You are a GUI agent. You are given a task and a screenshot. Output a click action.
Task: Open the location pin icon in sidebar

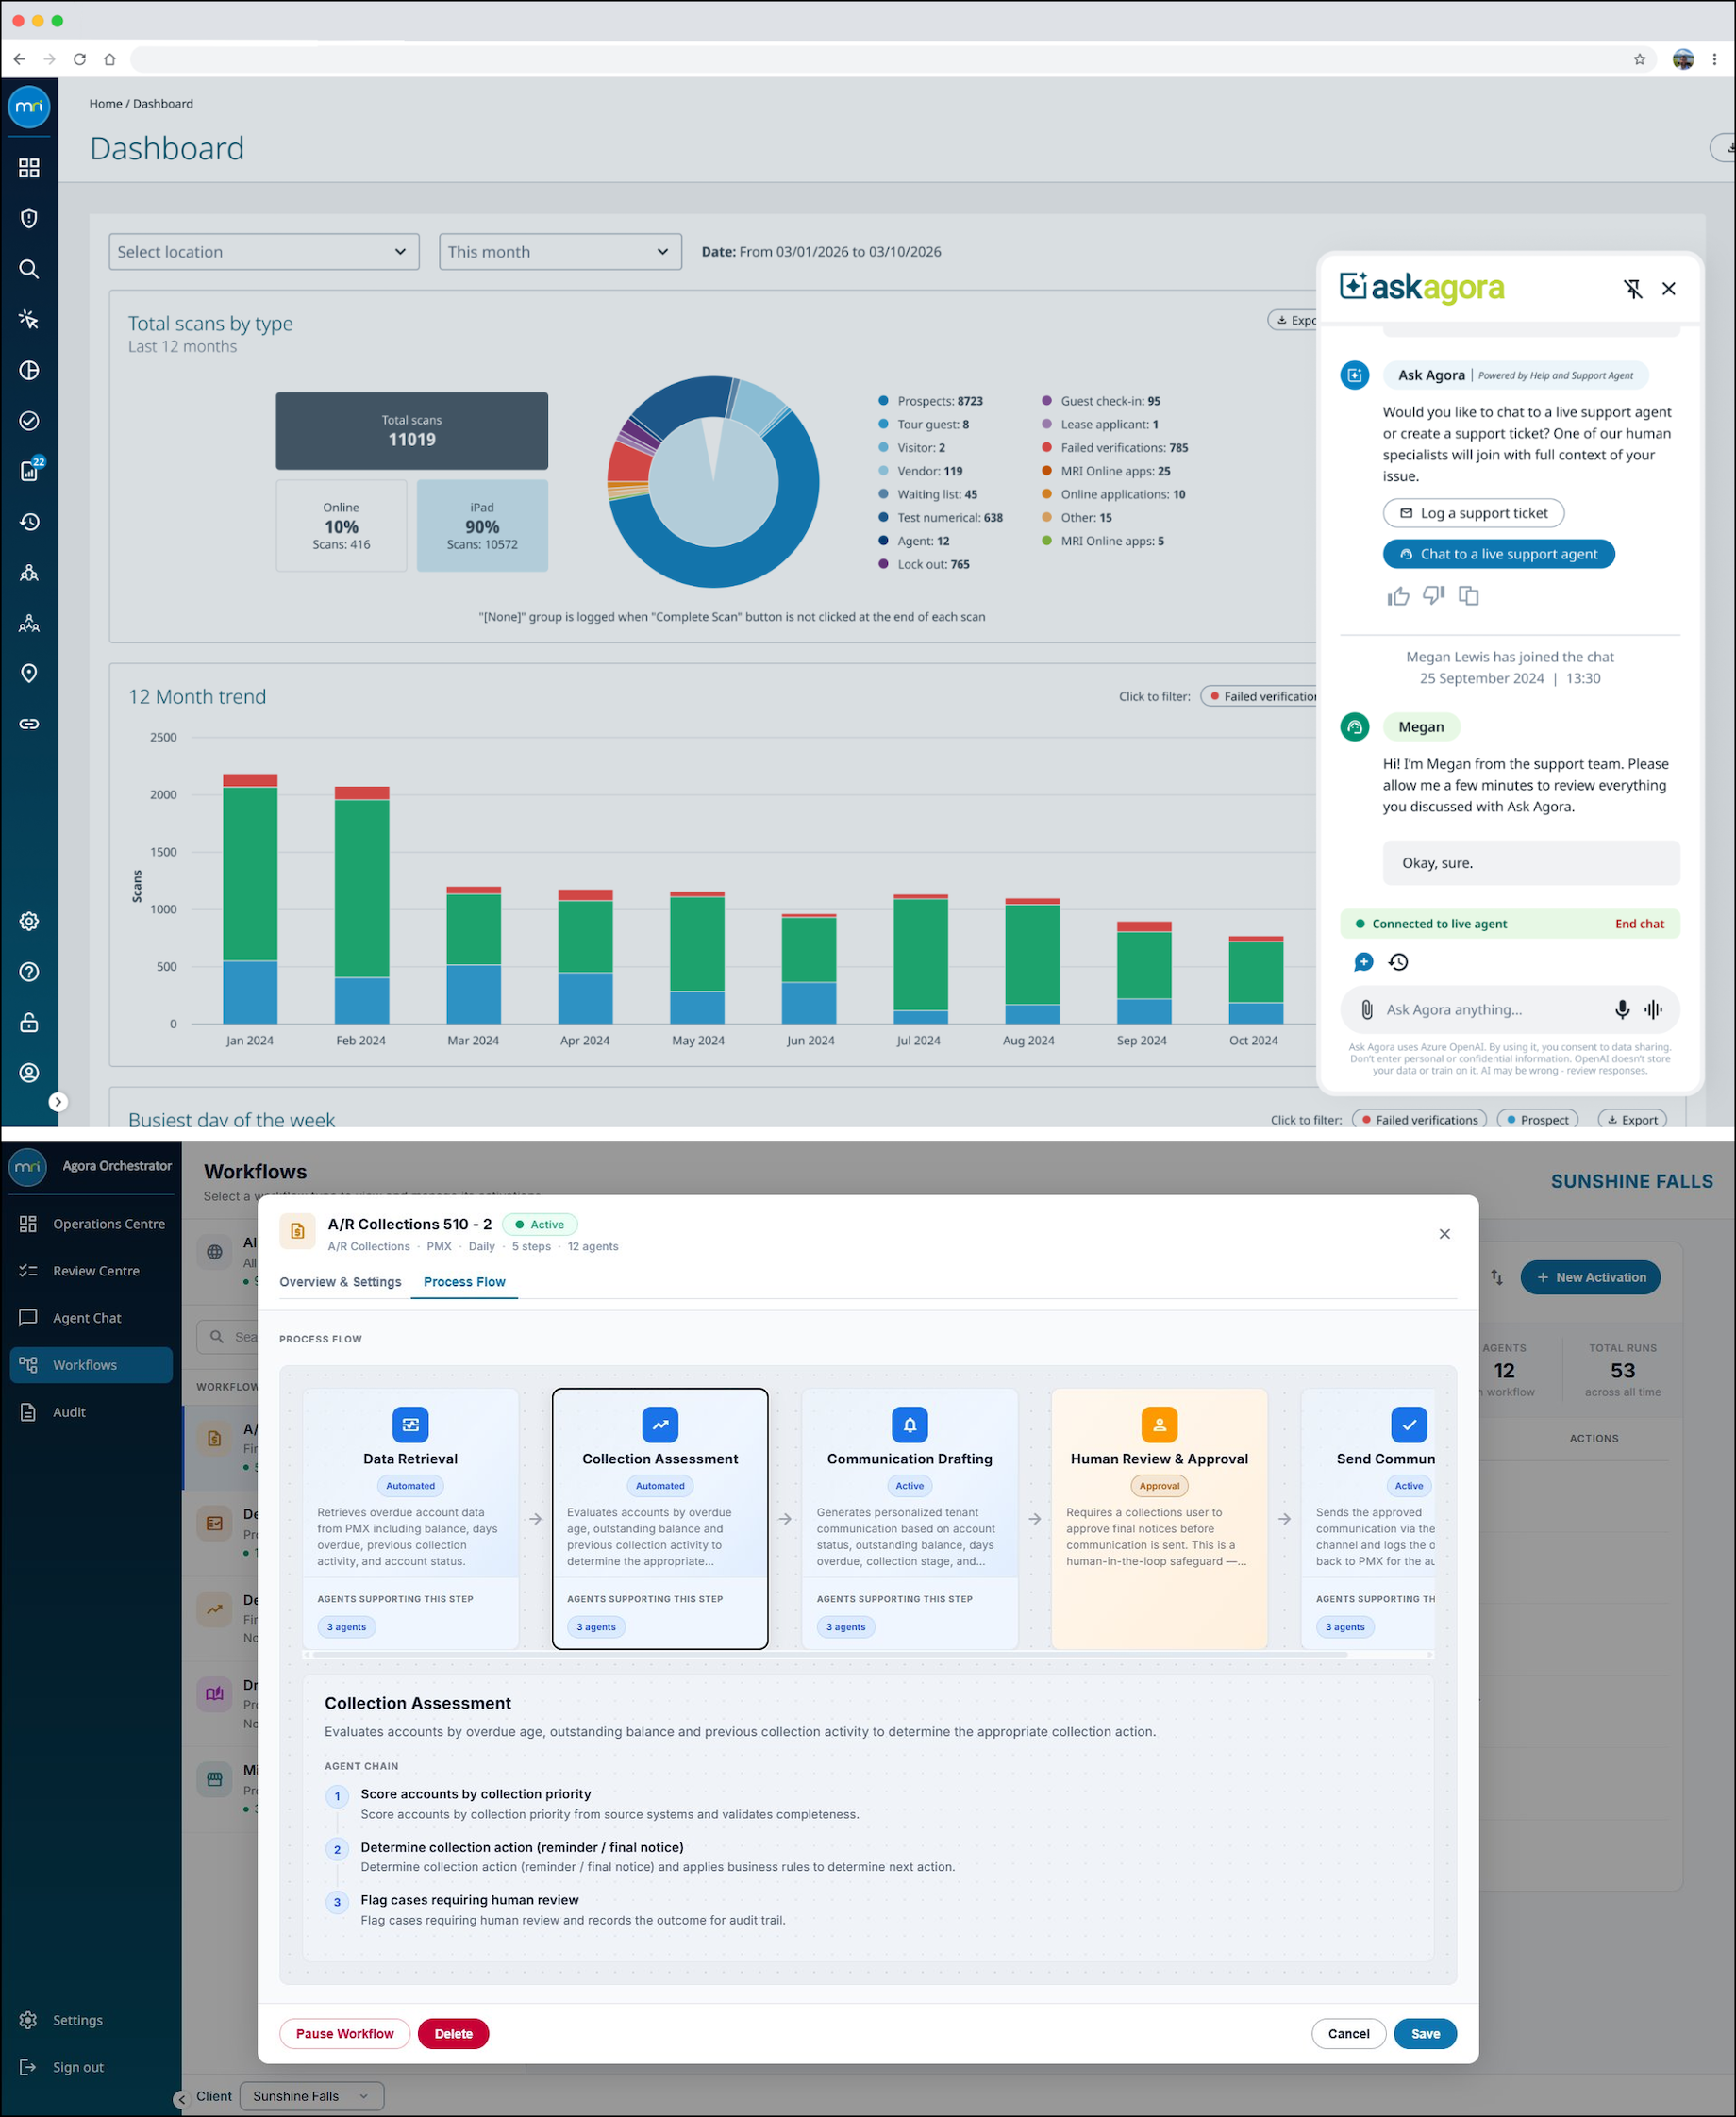(x=29, y=673)
